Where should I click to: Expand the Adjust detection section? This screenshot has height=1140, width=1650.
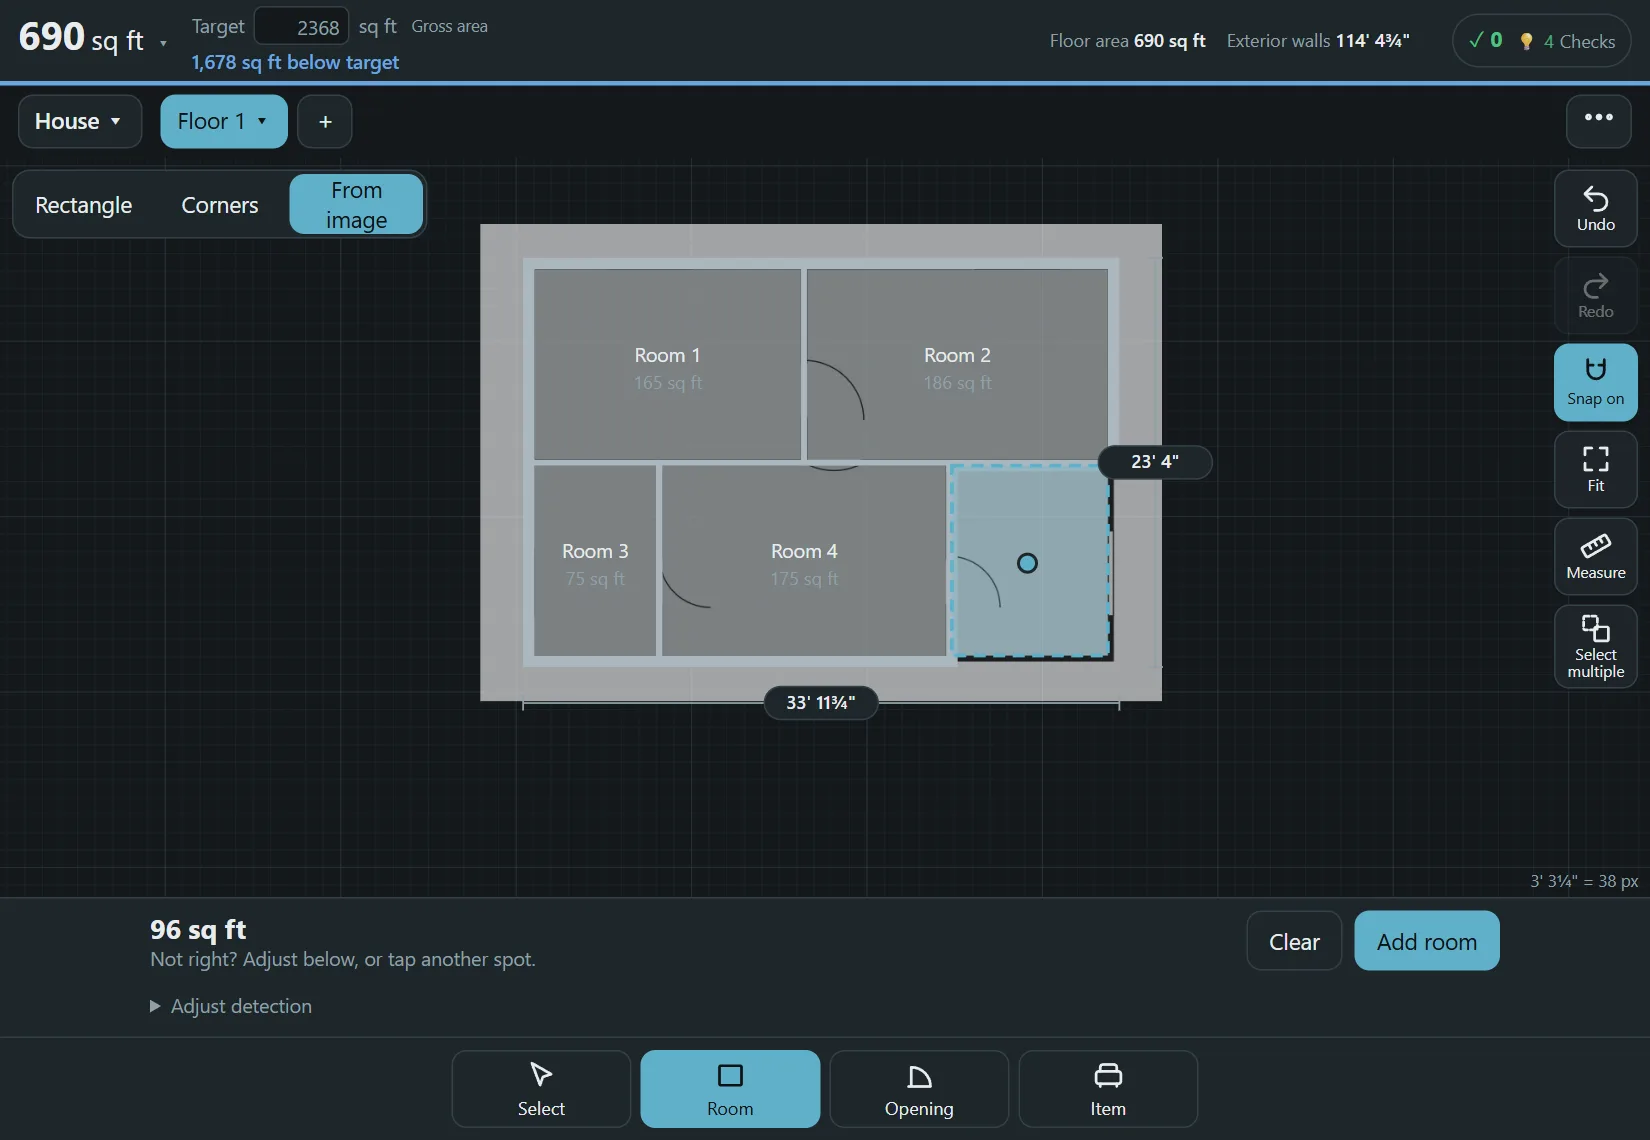click(x=231, y=1006)
